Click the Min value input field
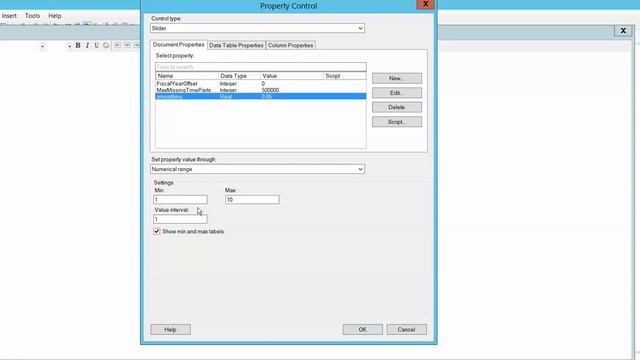This screenshot has height=360, width=640. (180, 200)
